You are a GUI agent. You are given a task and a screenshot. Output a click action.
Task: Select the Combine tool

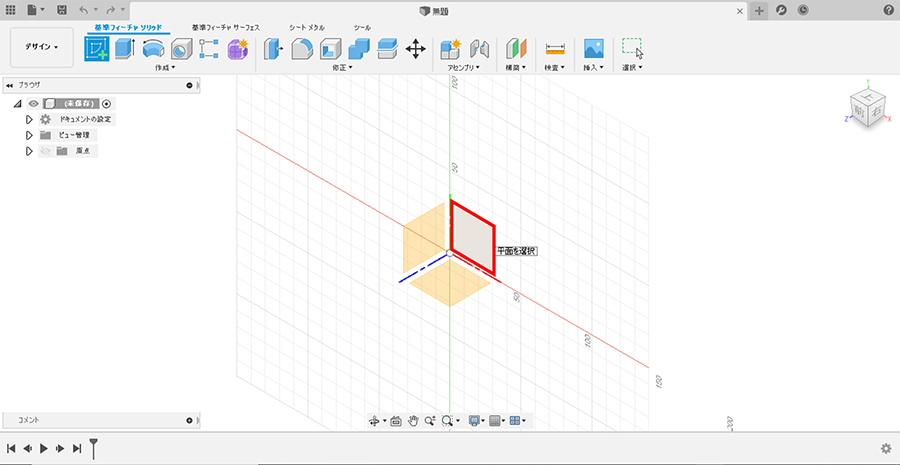pyautogui.click(x=359, y=49)
